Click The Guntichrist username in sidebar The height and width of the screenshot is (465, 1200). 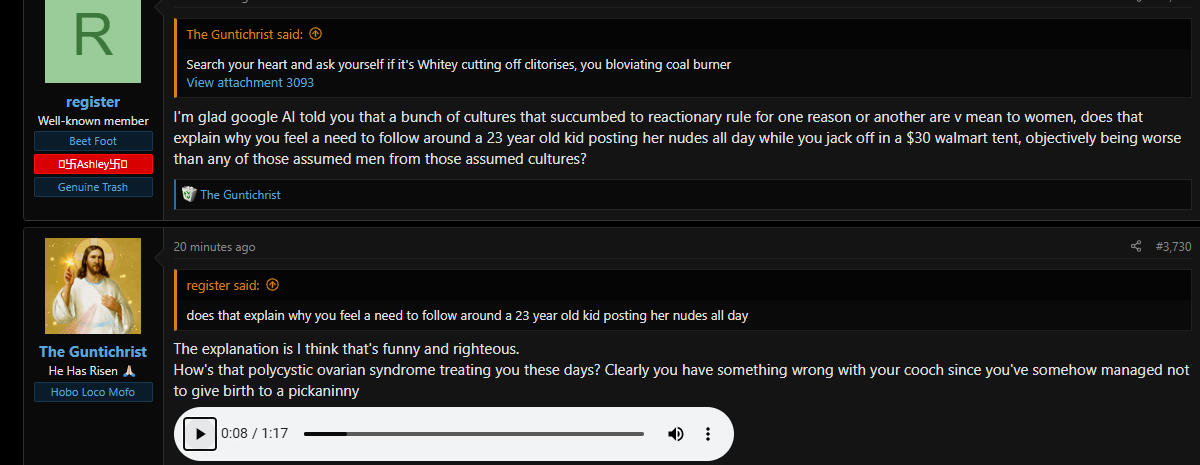coord(93,352)
